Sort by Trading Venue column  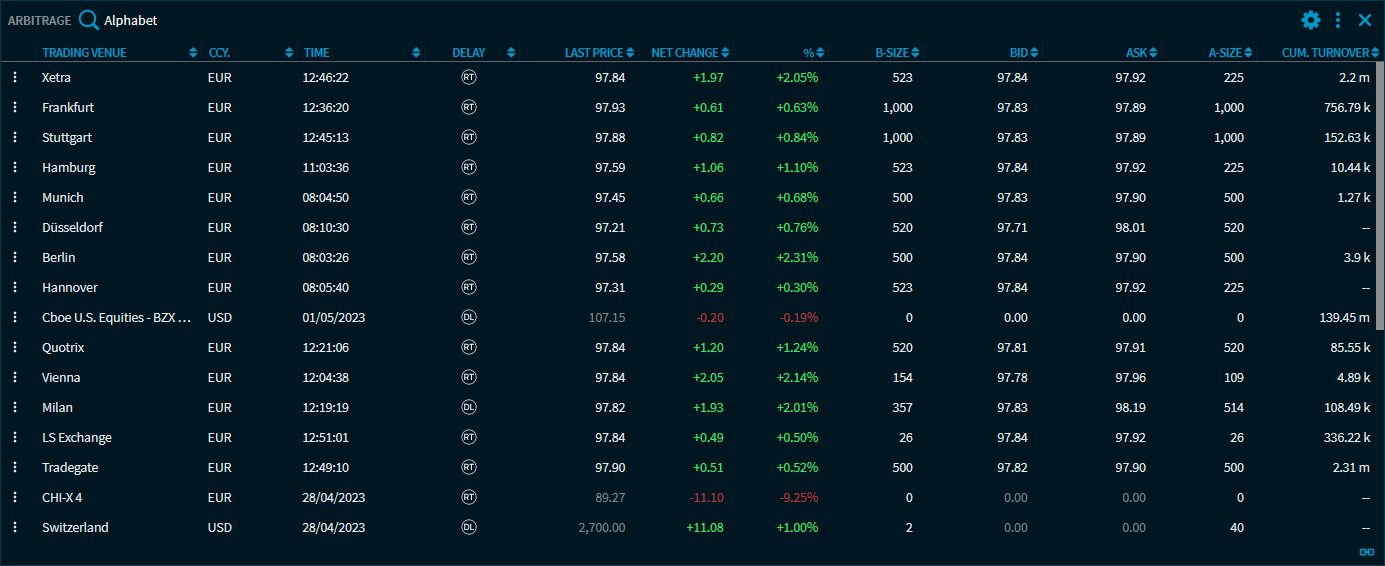[84, 53]
